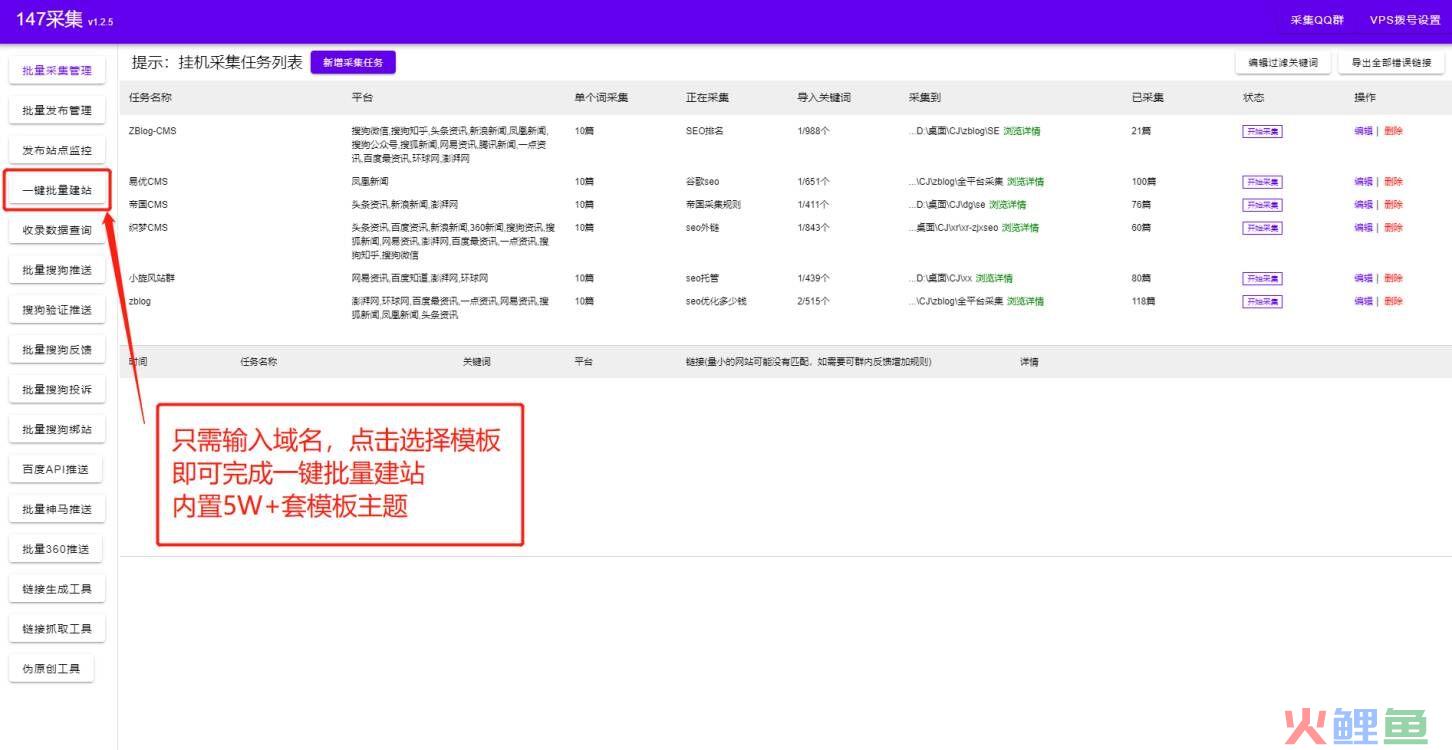Click the 新增采集任务 button

[x=353, y=62]
